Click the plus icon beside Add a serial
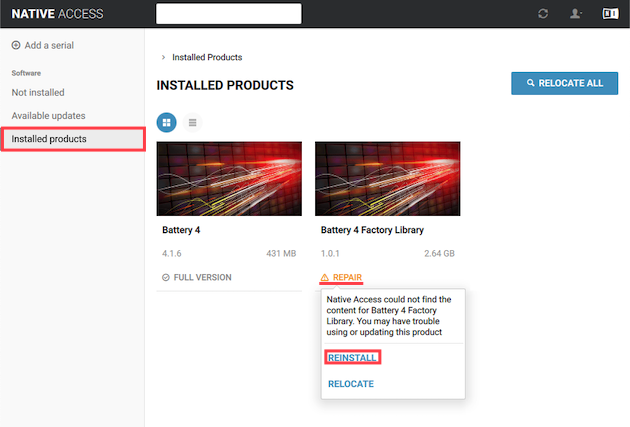The height and width of the screenshot is (427, 630). click(16, 45)
